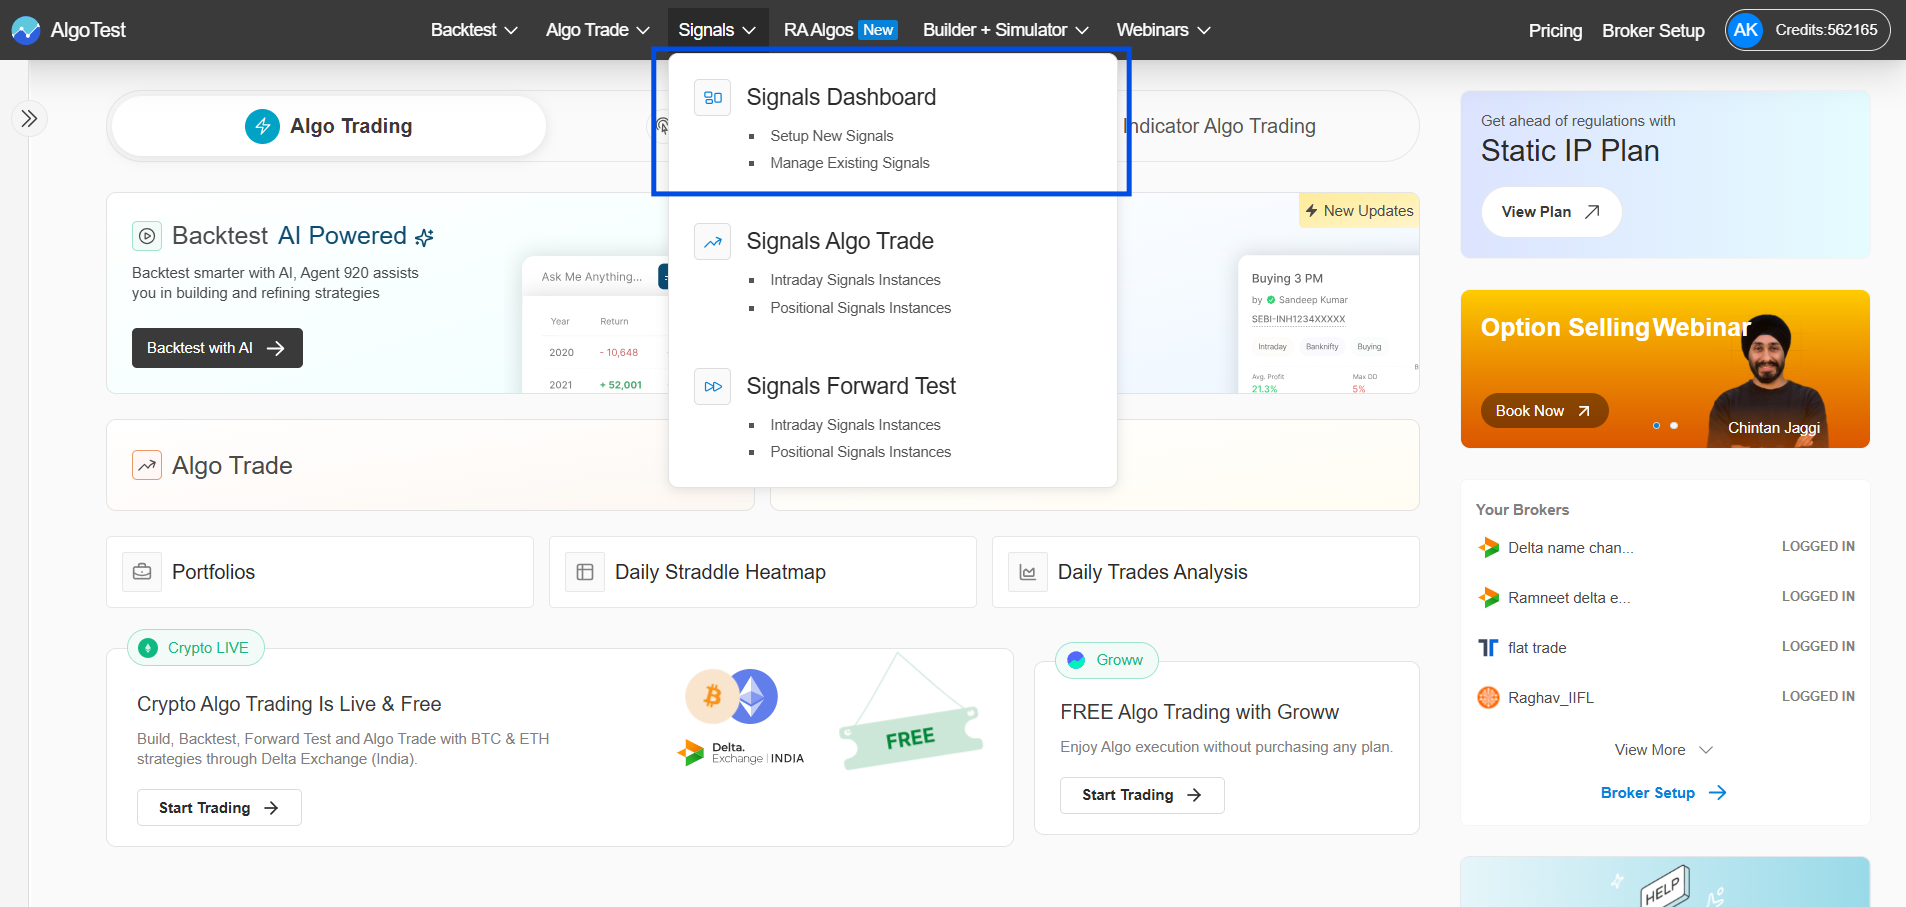Viewport: 1906px width, 907px height.
Task: Click the AlgoTest logo icon
Action: pos(25,30)
